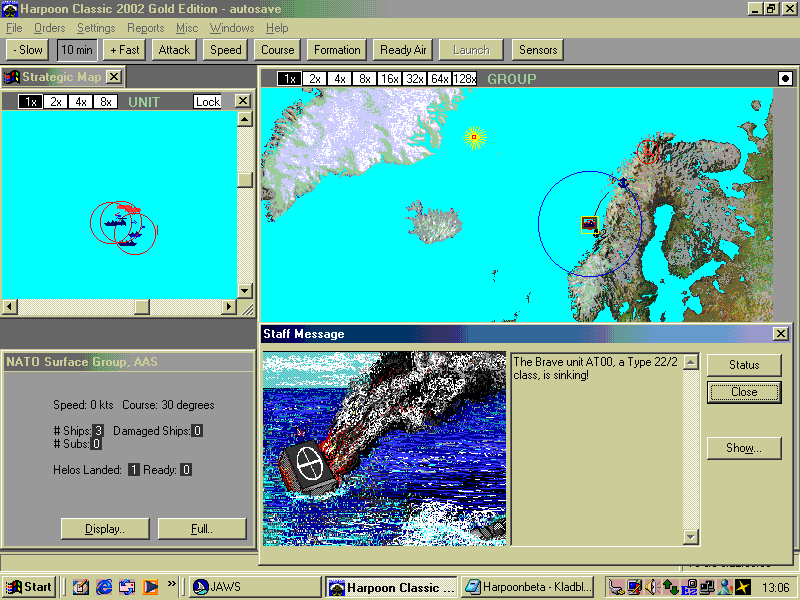This screenshot has width=800, height=600.
Task: Click the network arrows tray icon
Action: pos(670,587)
